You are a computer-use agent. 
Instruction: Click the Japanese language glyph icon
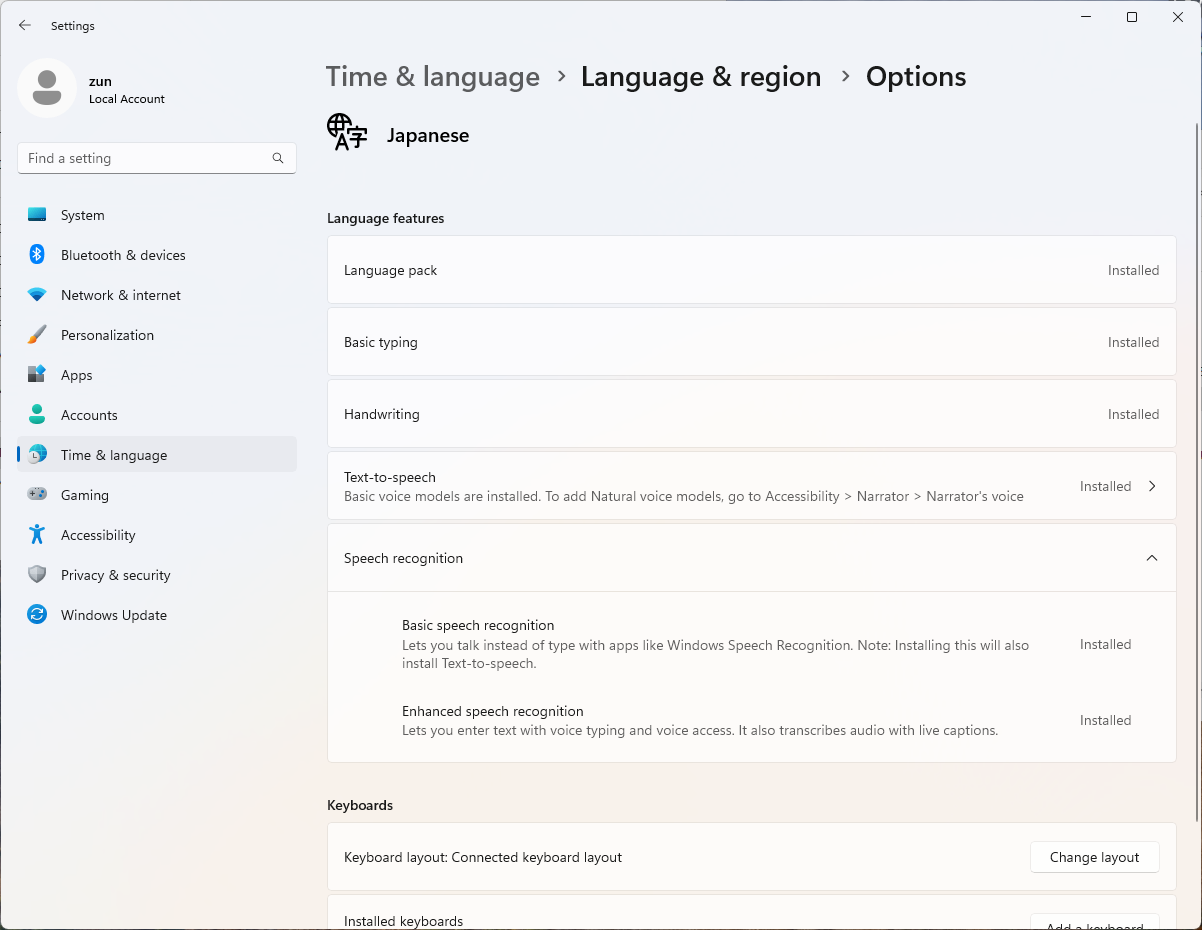point(347,132)
